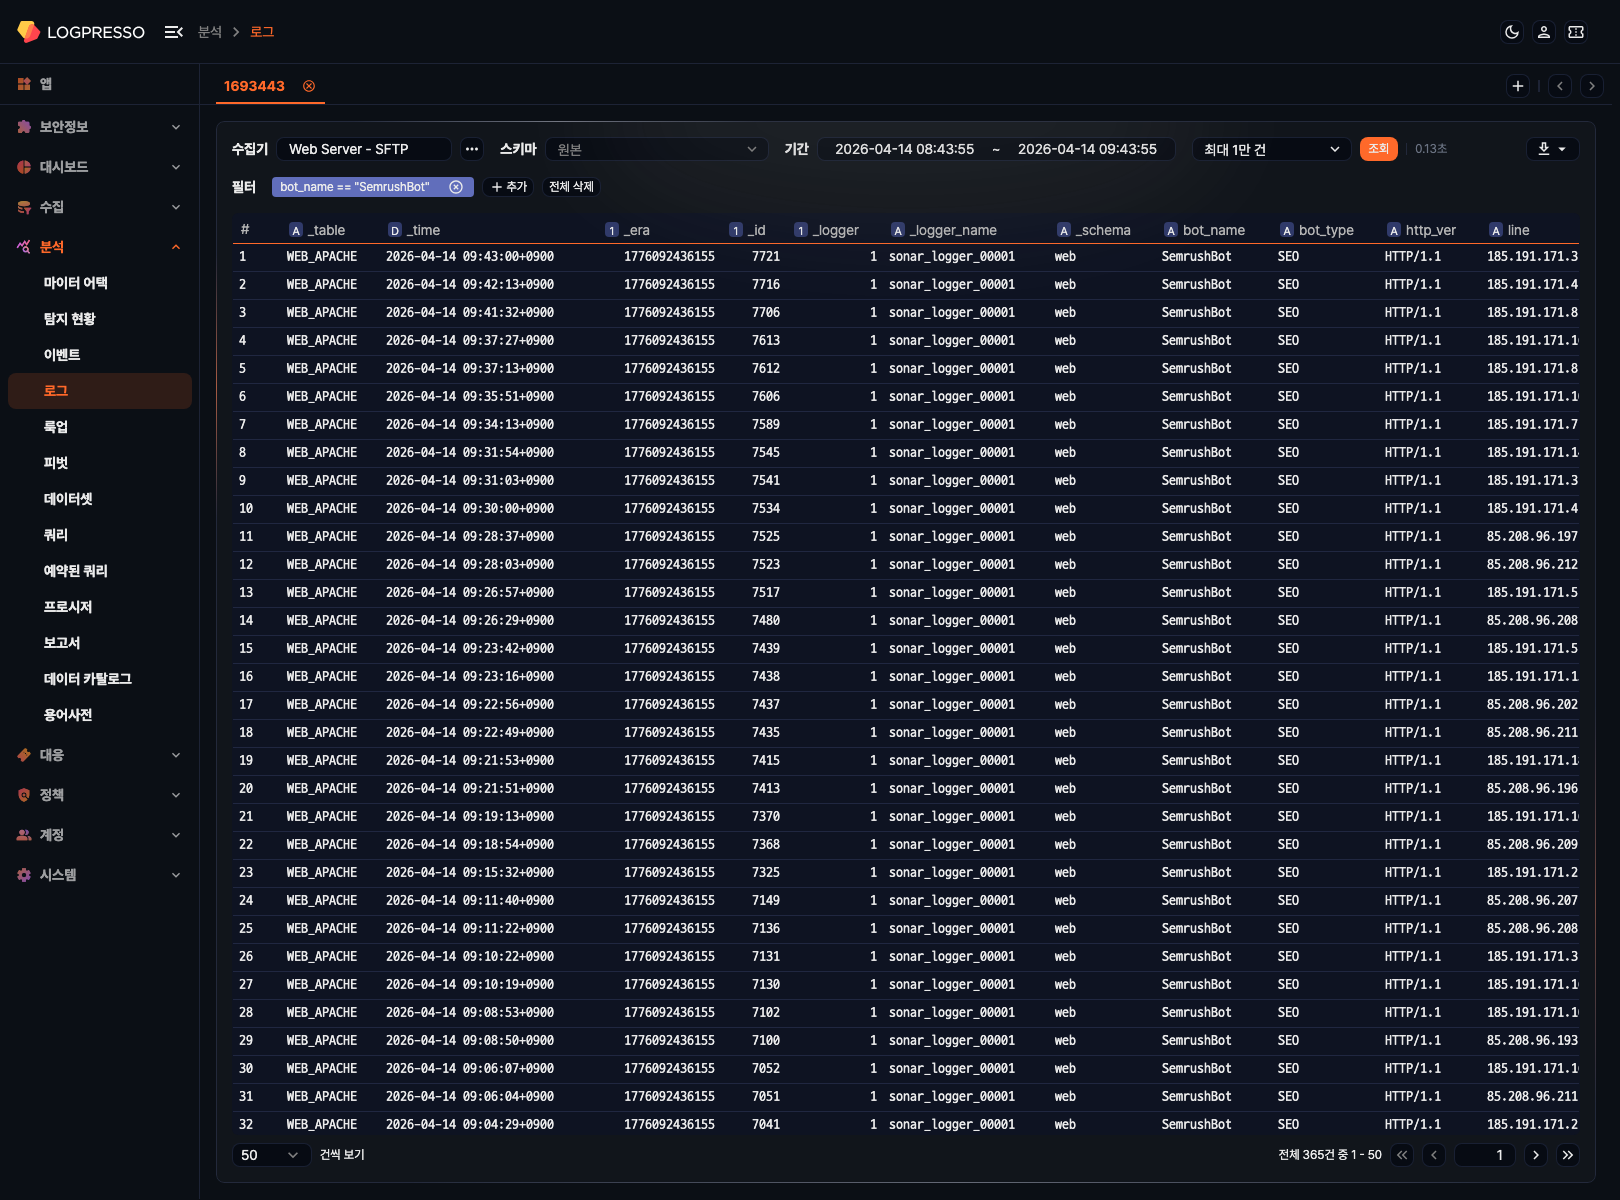Viewport: 1620px width, 1200px height.
Task: Click the download export icon
Action: [x=1552, y=149]
